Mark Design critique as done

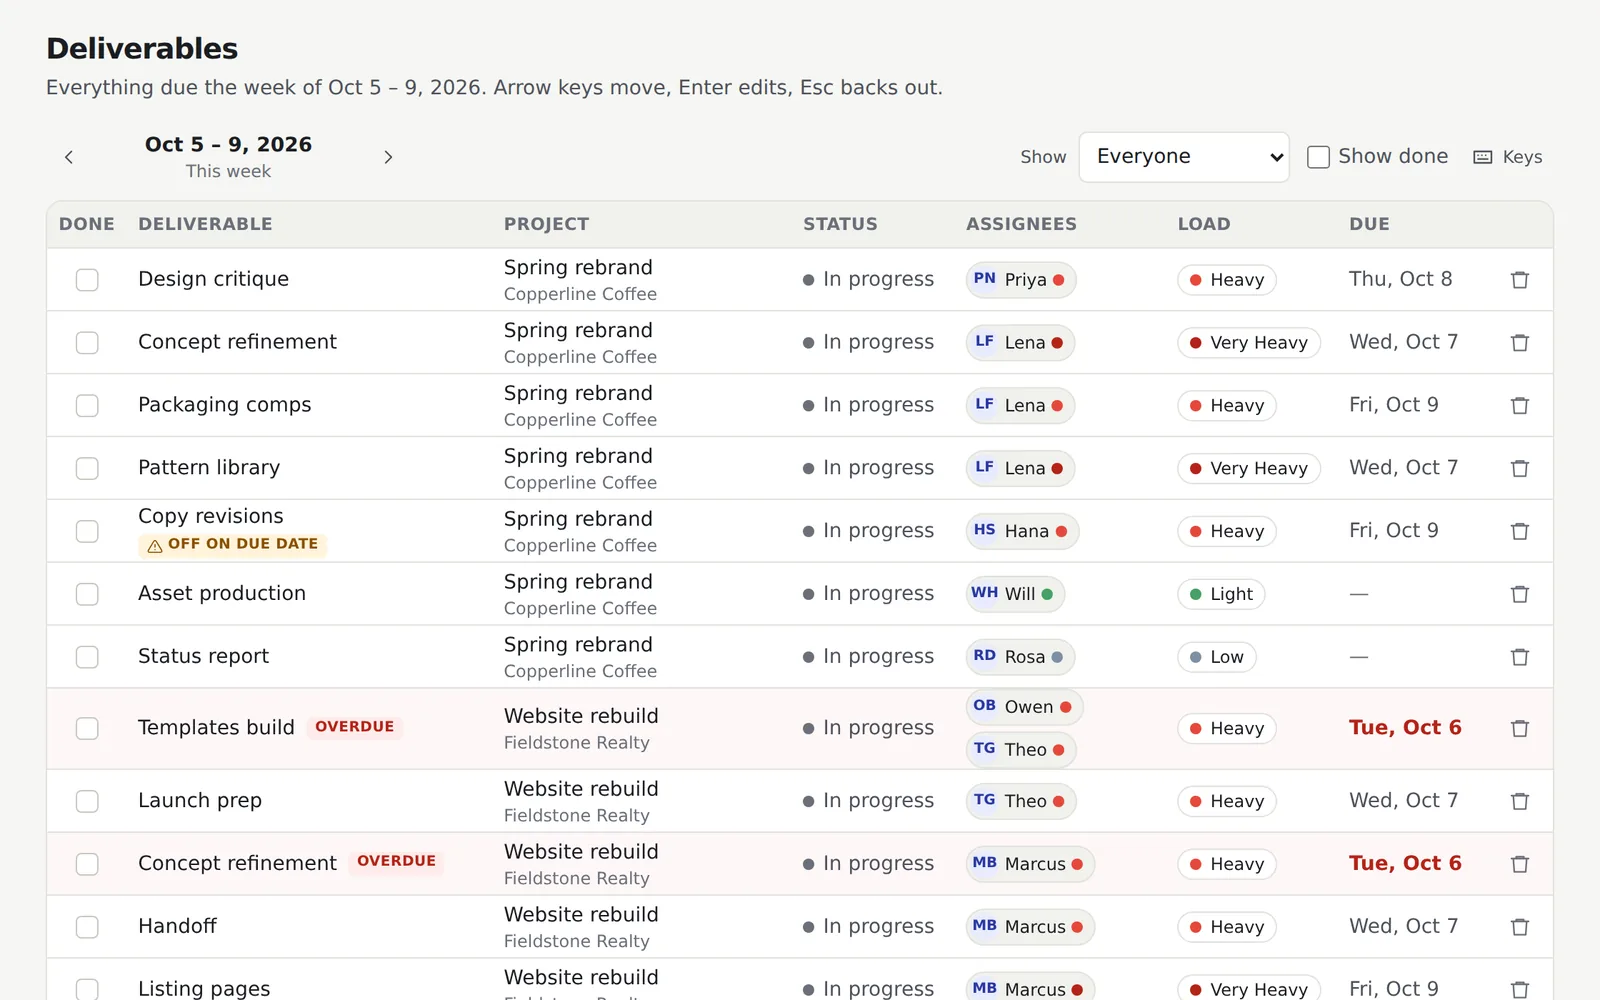87,280
